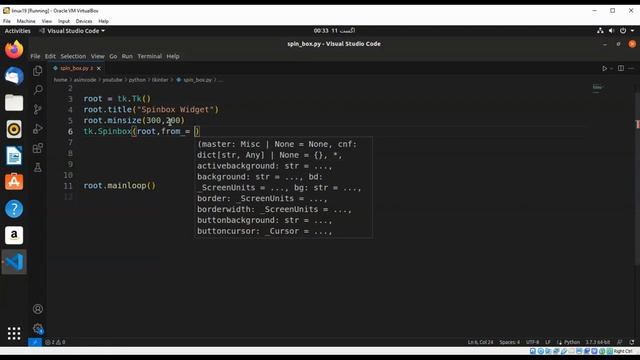640x360 pixels.
Task: Click the 'root.title("Spinbox Widget")' line
Action: 151,110
